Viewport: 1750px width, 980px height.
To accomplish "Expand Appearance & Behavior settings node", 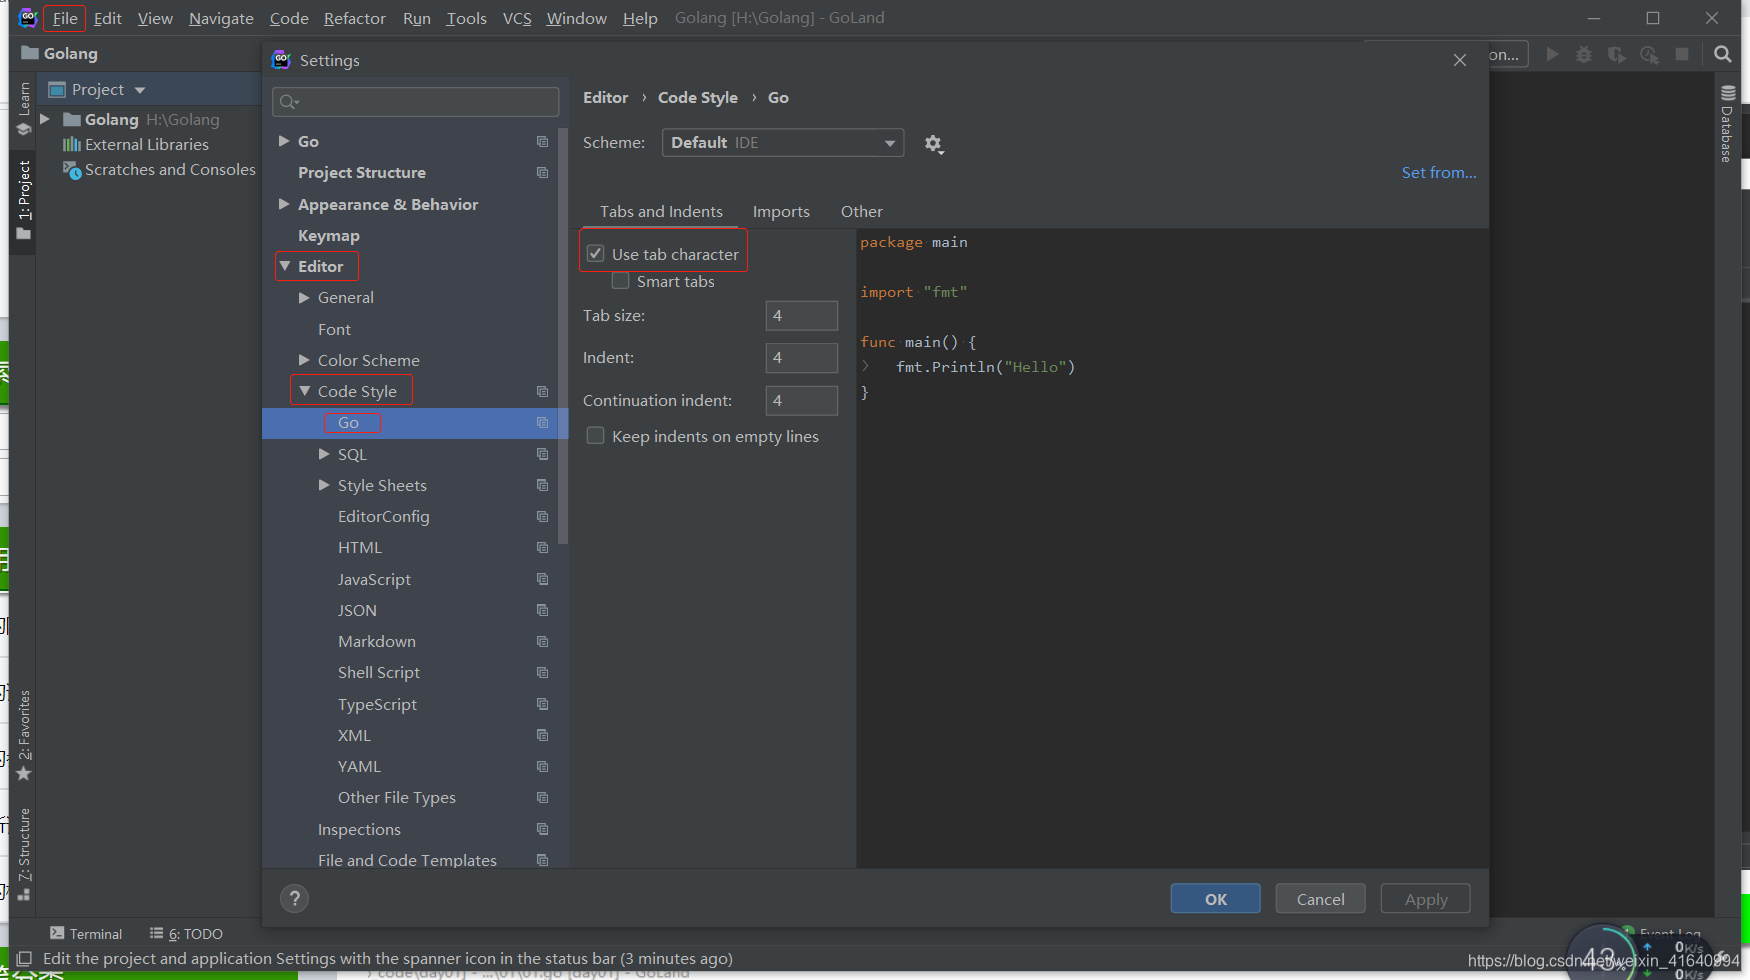I will point(284,204).
